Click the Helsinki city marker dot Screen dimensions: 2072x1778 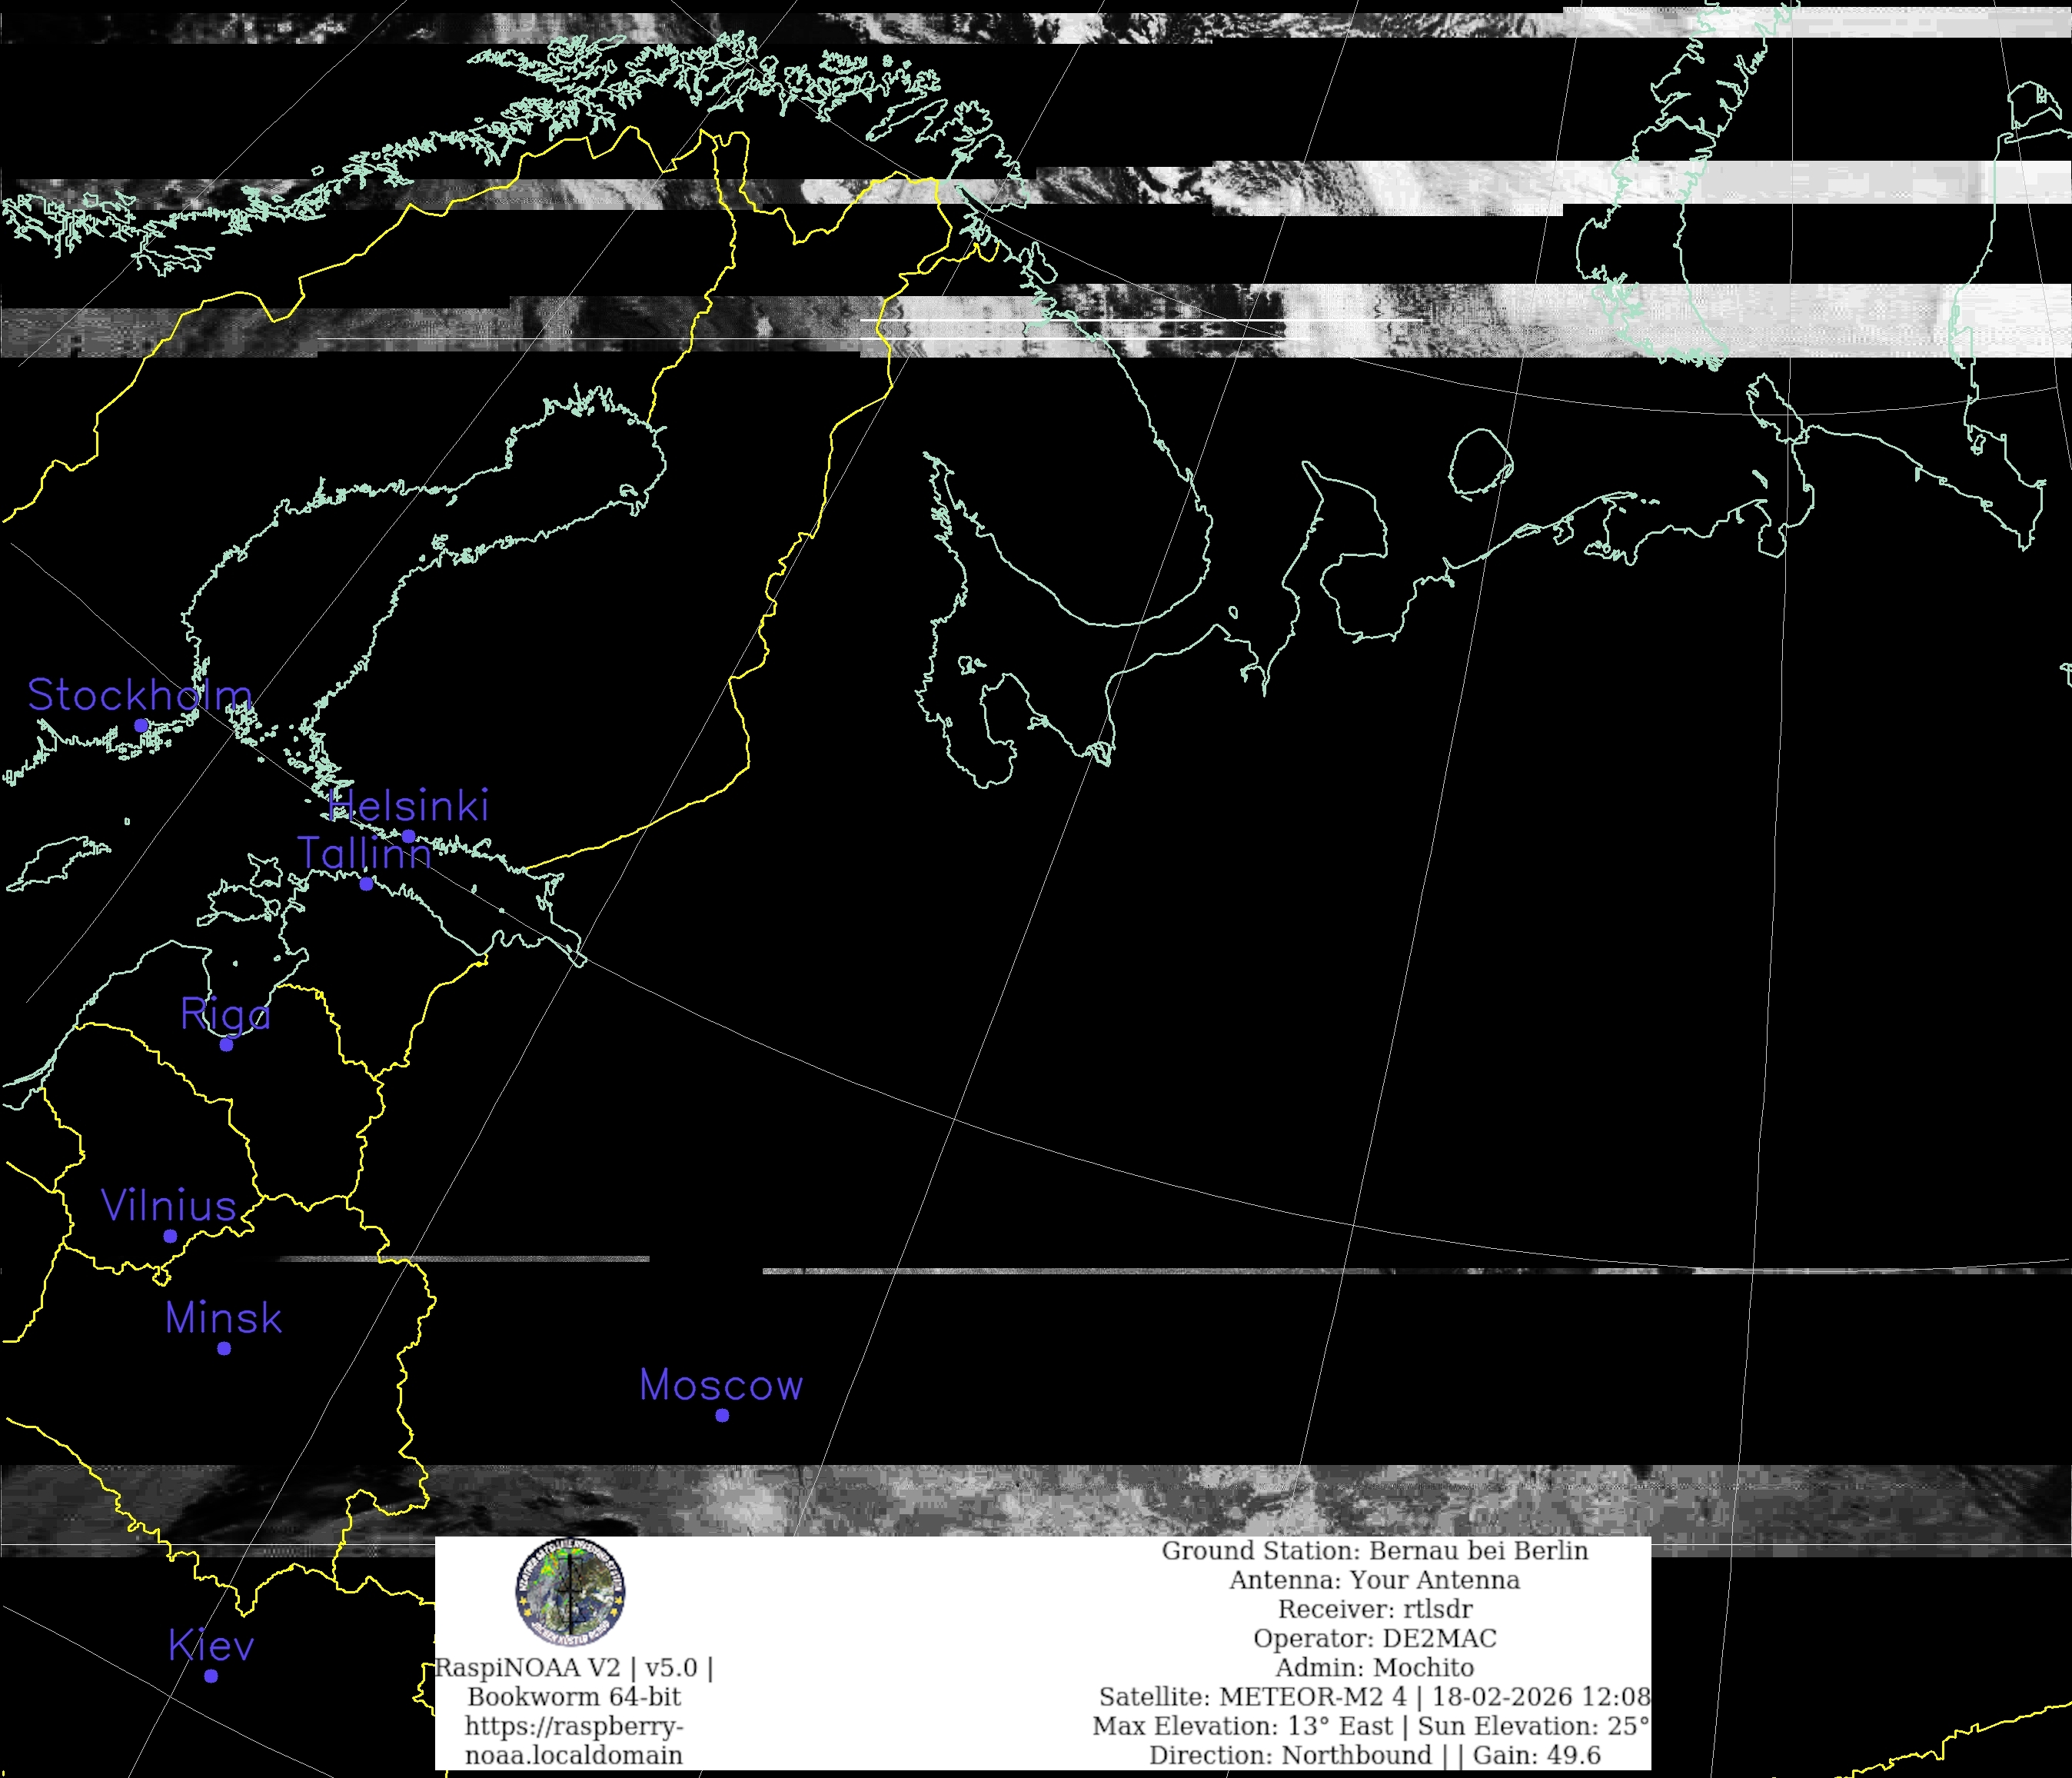tap(408, 836)
